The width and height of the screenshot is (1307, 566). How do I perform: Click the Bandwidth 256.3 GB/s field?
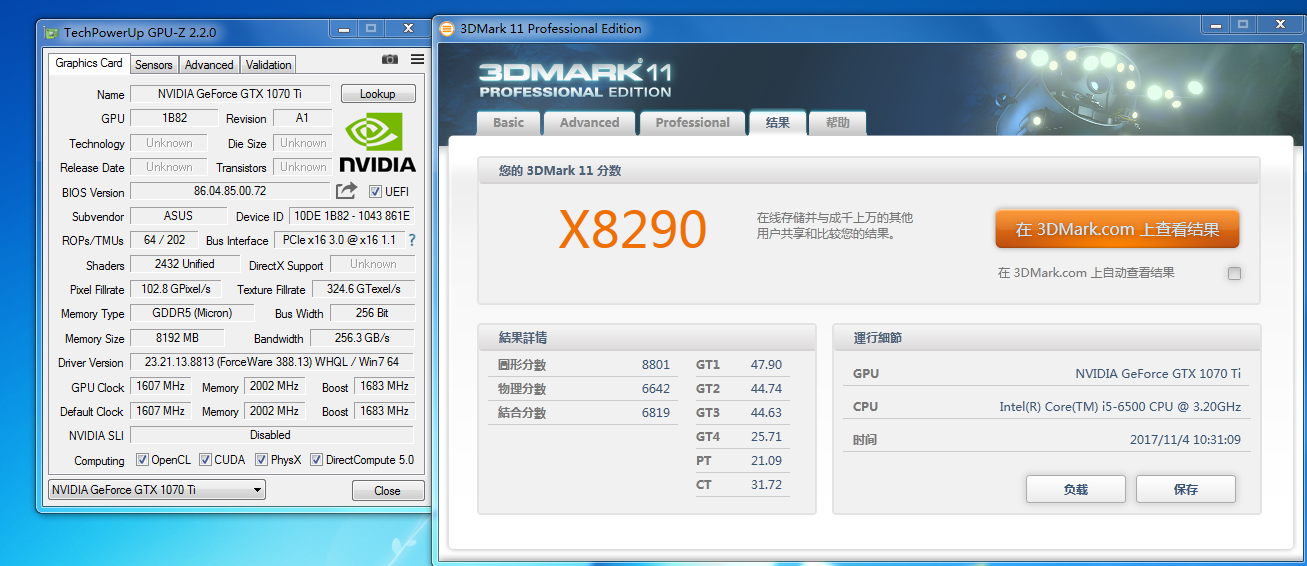point(361,338)
